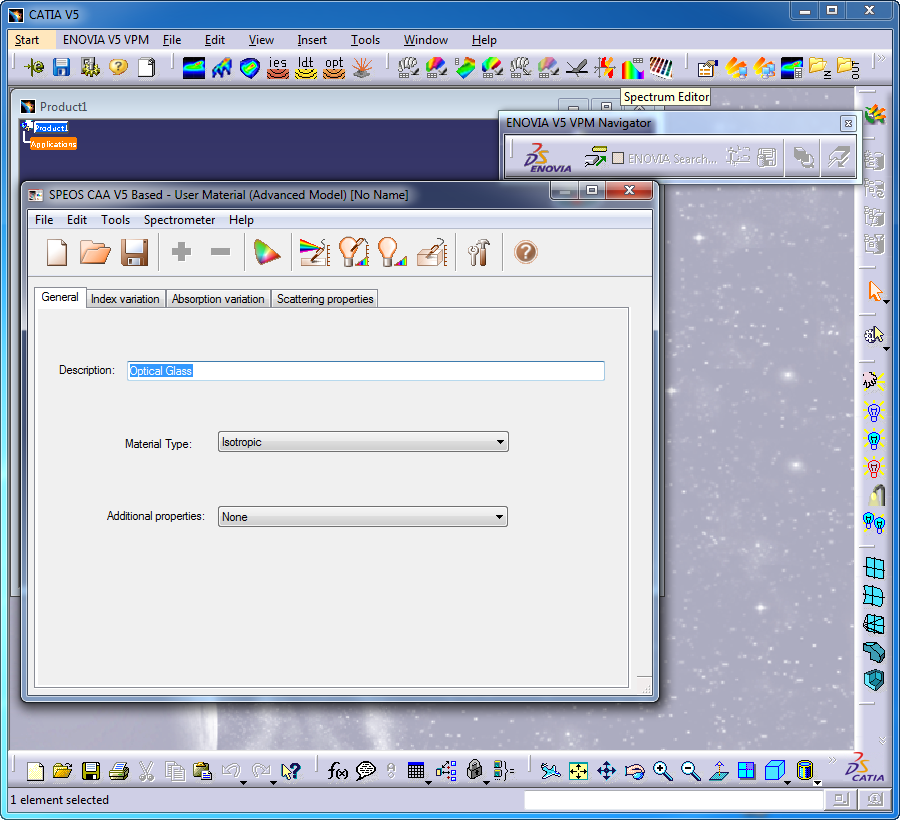
Task: Open the shading cylinder mode dropdown arrow
Action: tap(817, 782)
